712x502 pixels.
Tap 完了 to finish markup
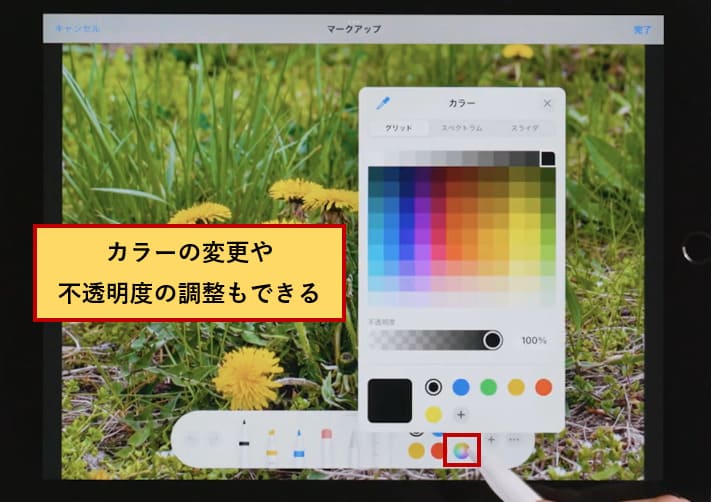(x=642, y=30)
